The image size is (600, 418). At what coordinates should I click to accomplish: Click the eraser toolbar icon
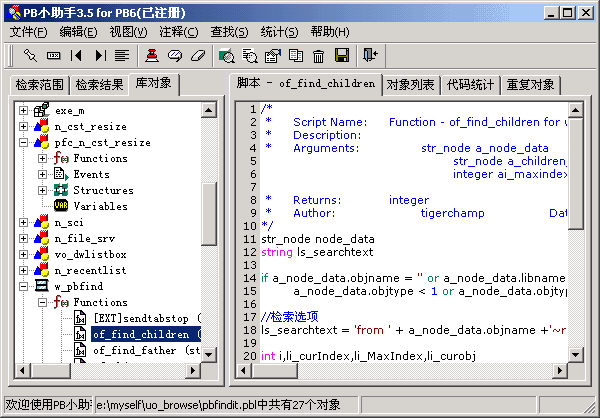[x=197, y=55]
